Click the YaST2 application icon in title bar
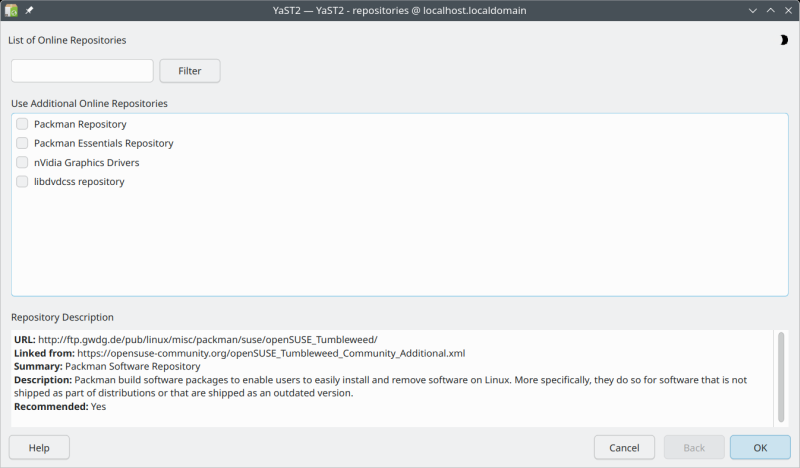 11,10
